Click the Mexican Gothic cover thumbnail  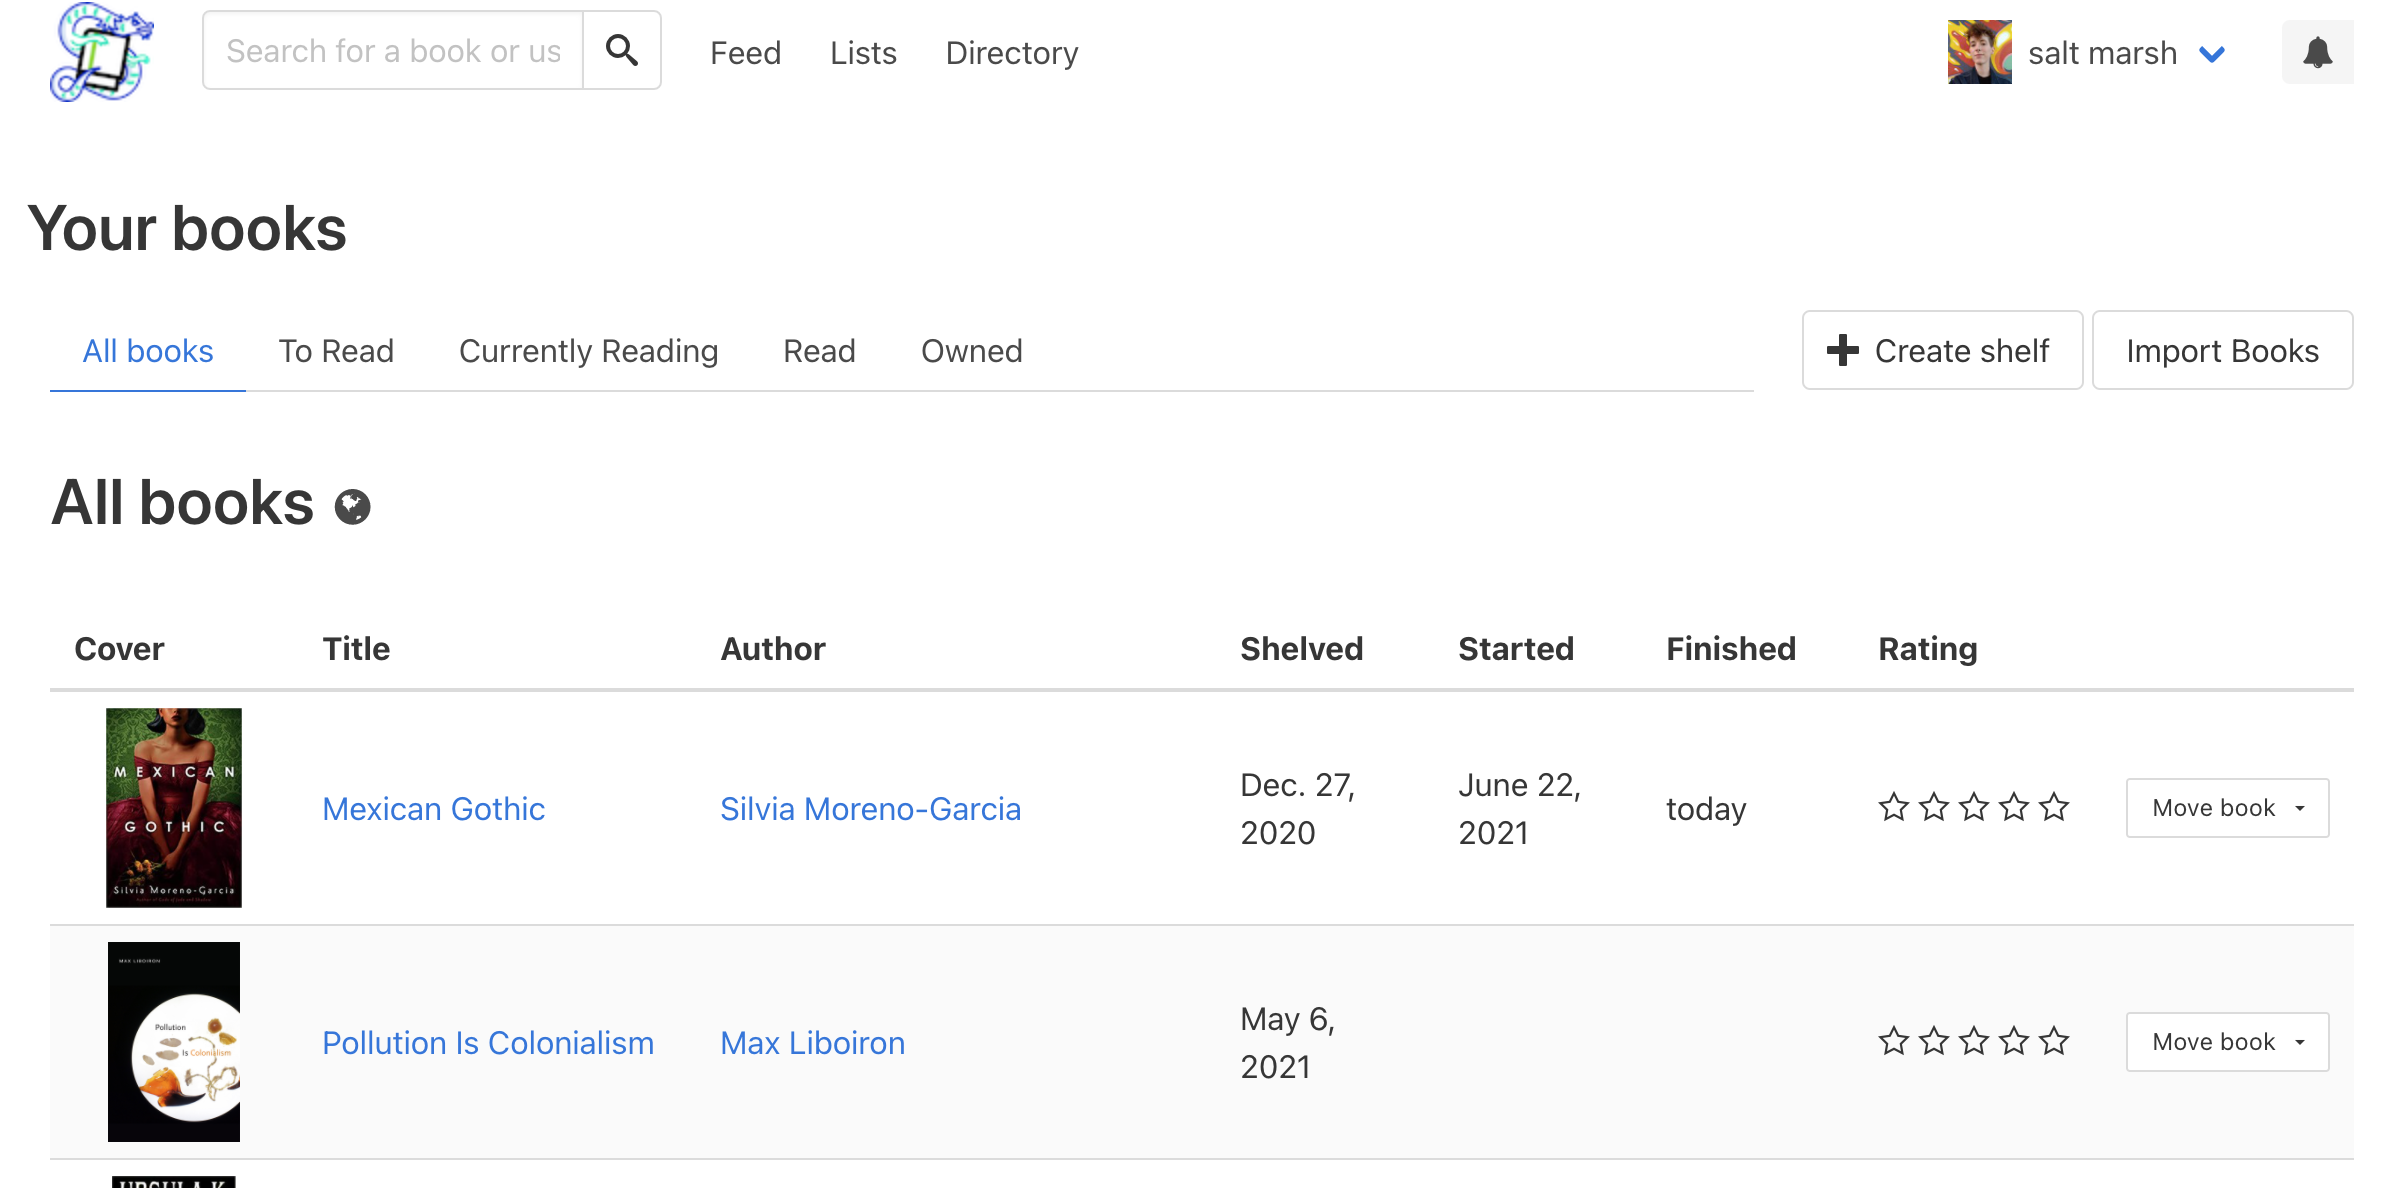point(173,807)
